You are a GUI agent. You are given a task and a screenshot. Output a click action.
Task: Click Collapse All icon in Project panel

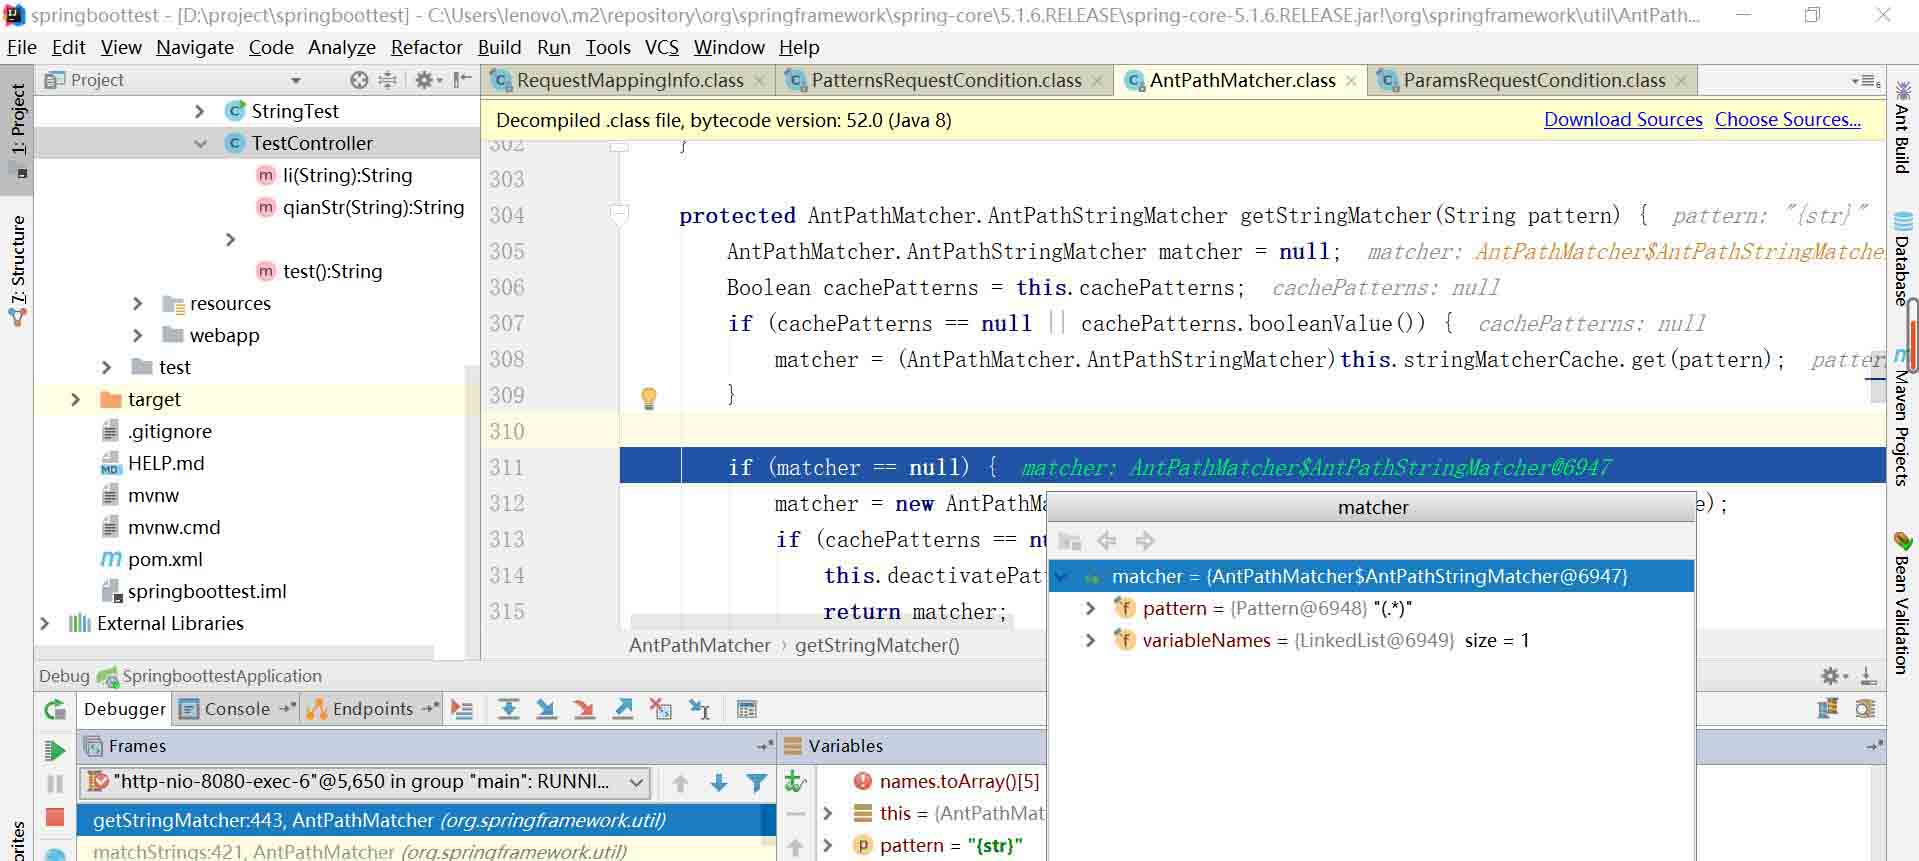(x=388, y=80)
